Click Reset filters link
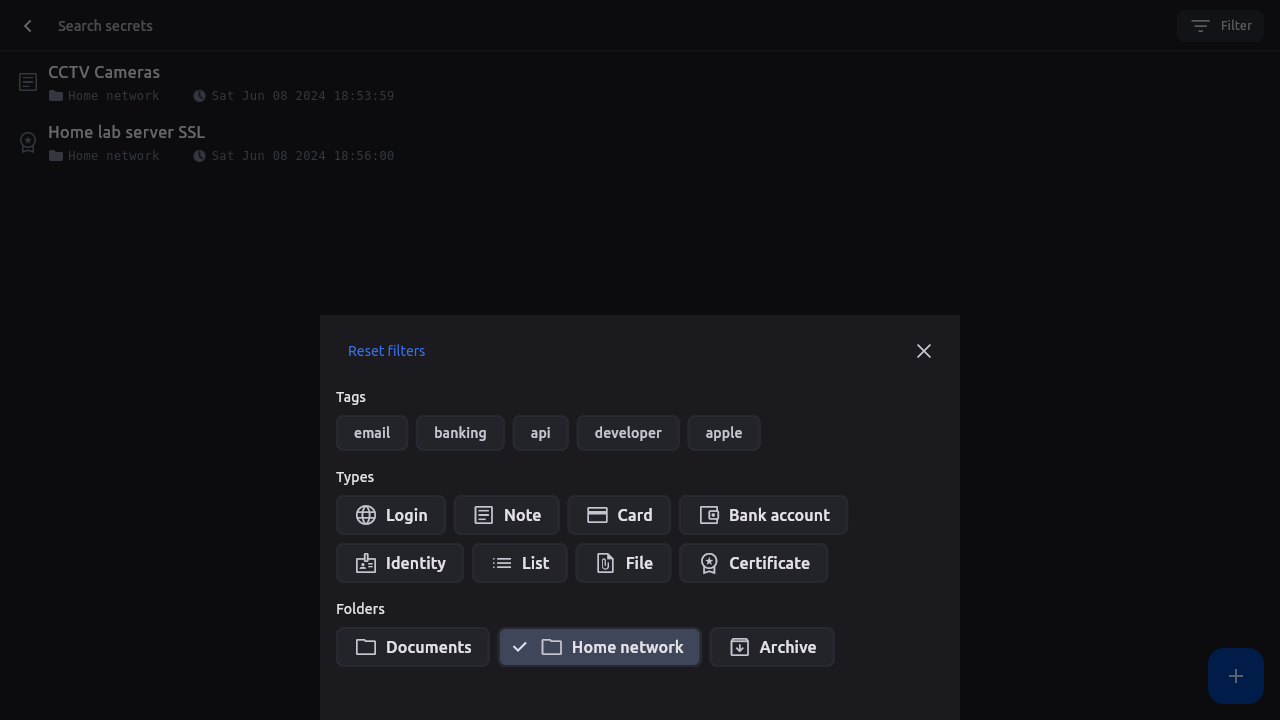Screen dimensions: 1280x720 (x=386, y=351)
